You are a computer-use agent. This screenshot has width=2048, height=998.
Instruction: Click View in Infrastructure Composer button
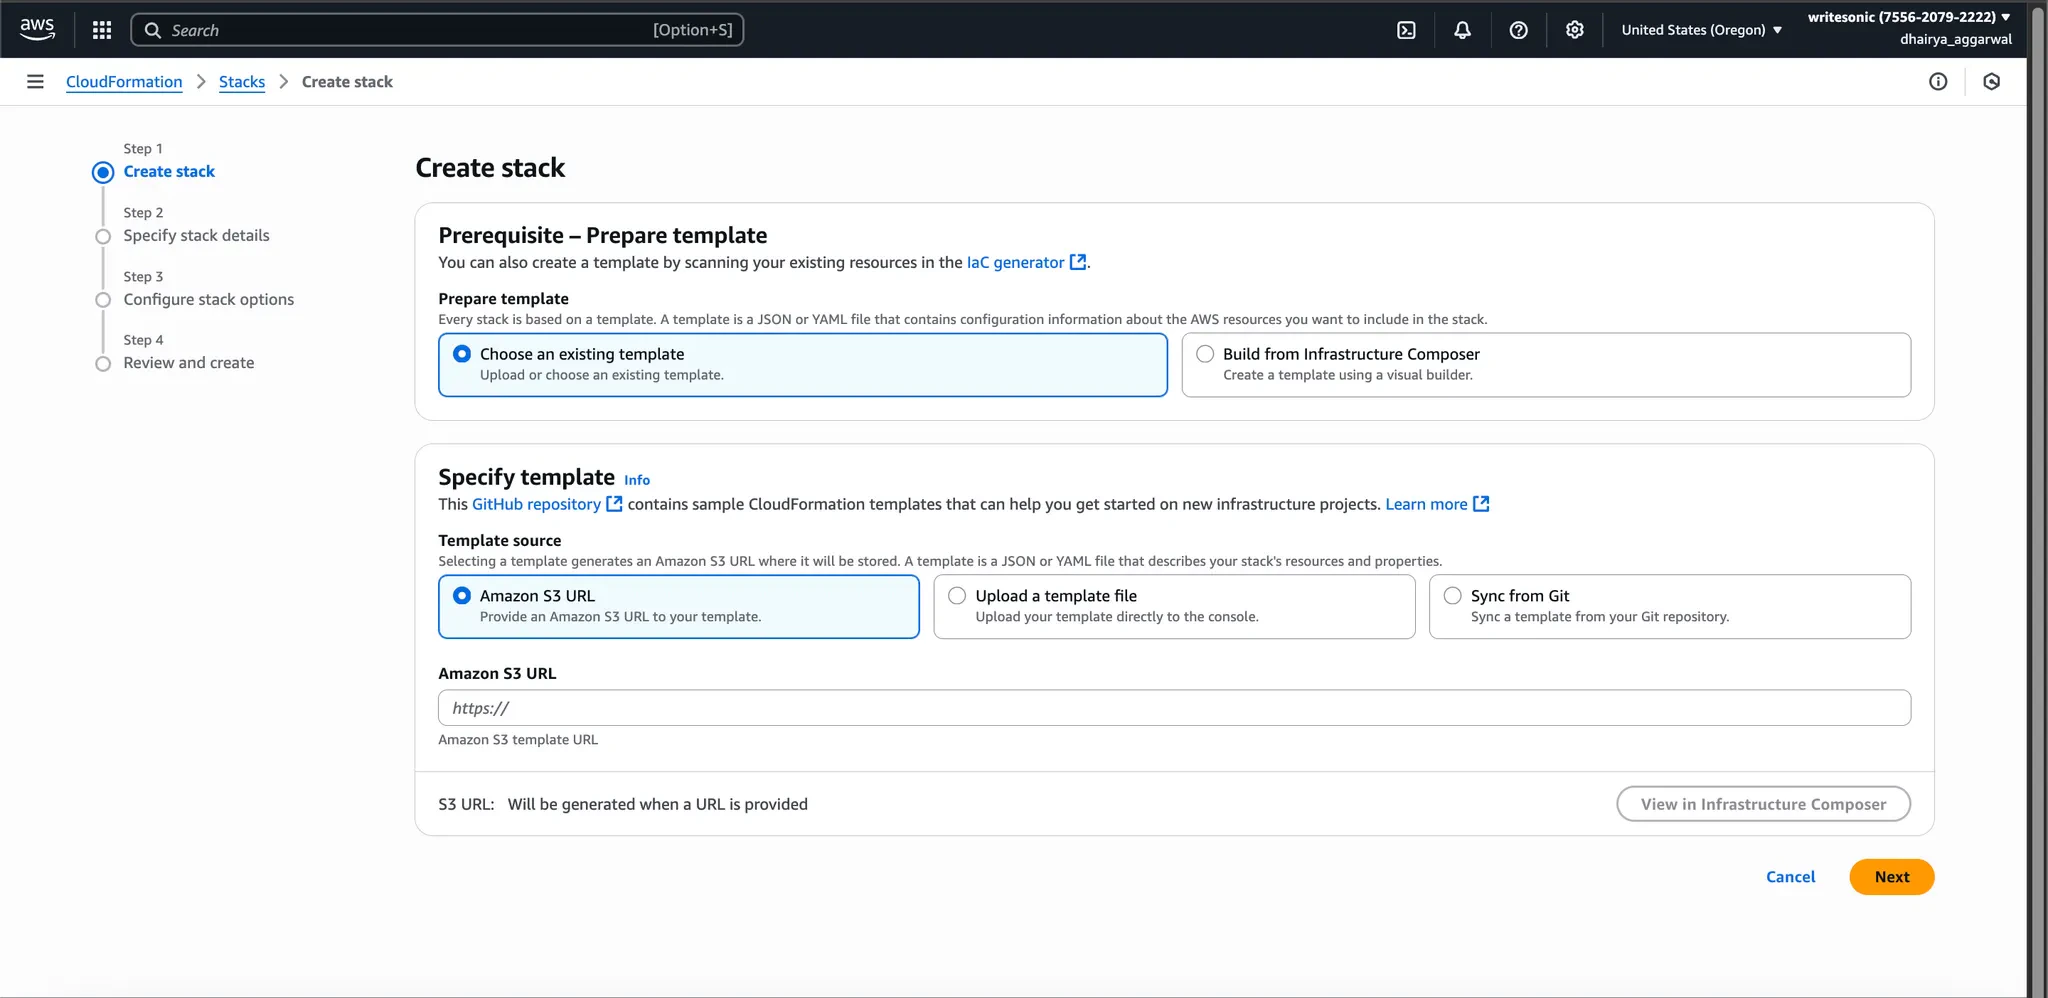(x=1763, y=804)
